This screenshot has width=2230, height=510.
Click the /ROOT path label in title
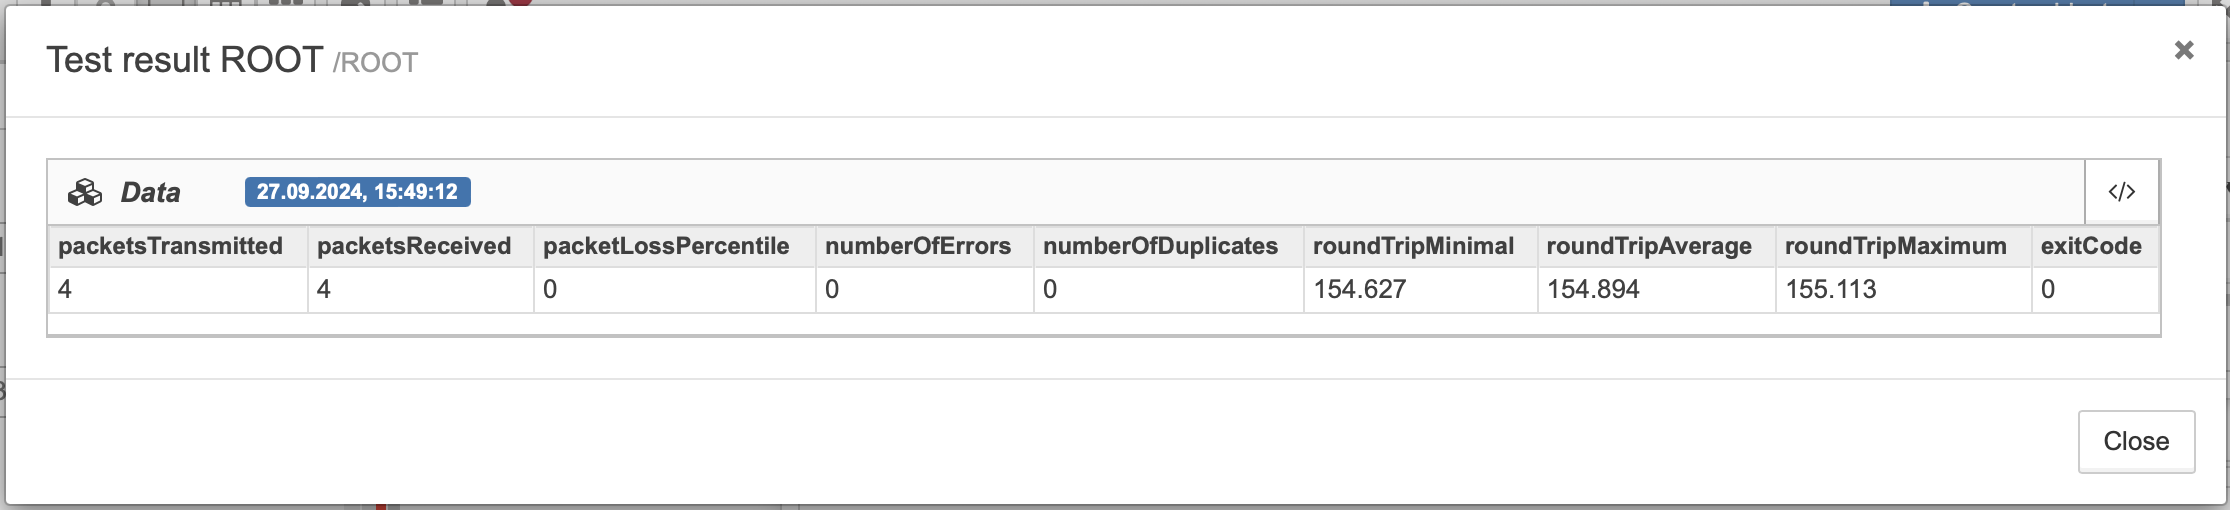375,63
